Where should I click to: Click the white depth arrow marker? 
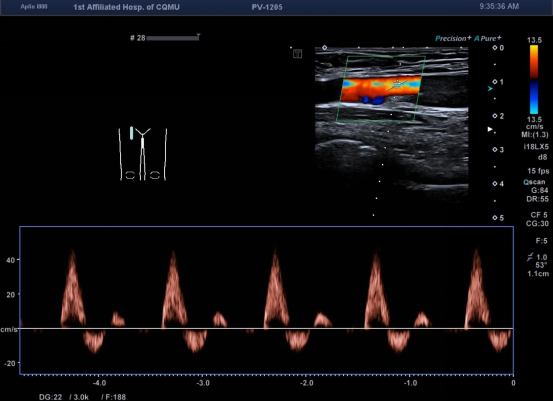click(490, 129)
